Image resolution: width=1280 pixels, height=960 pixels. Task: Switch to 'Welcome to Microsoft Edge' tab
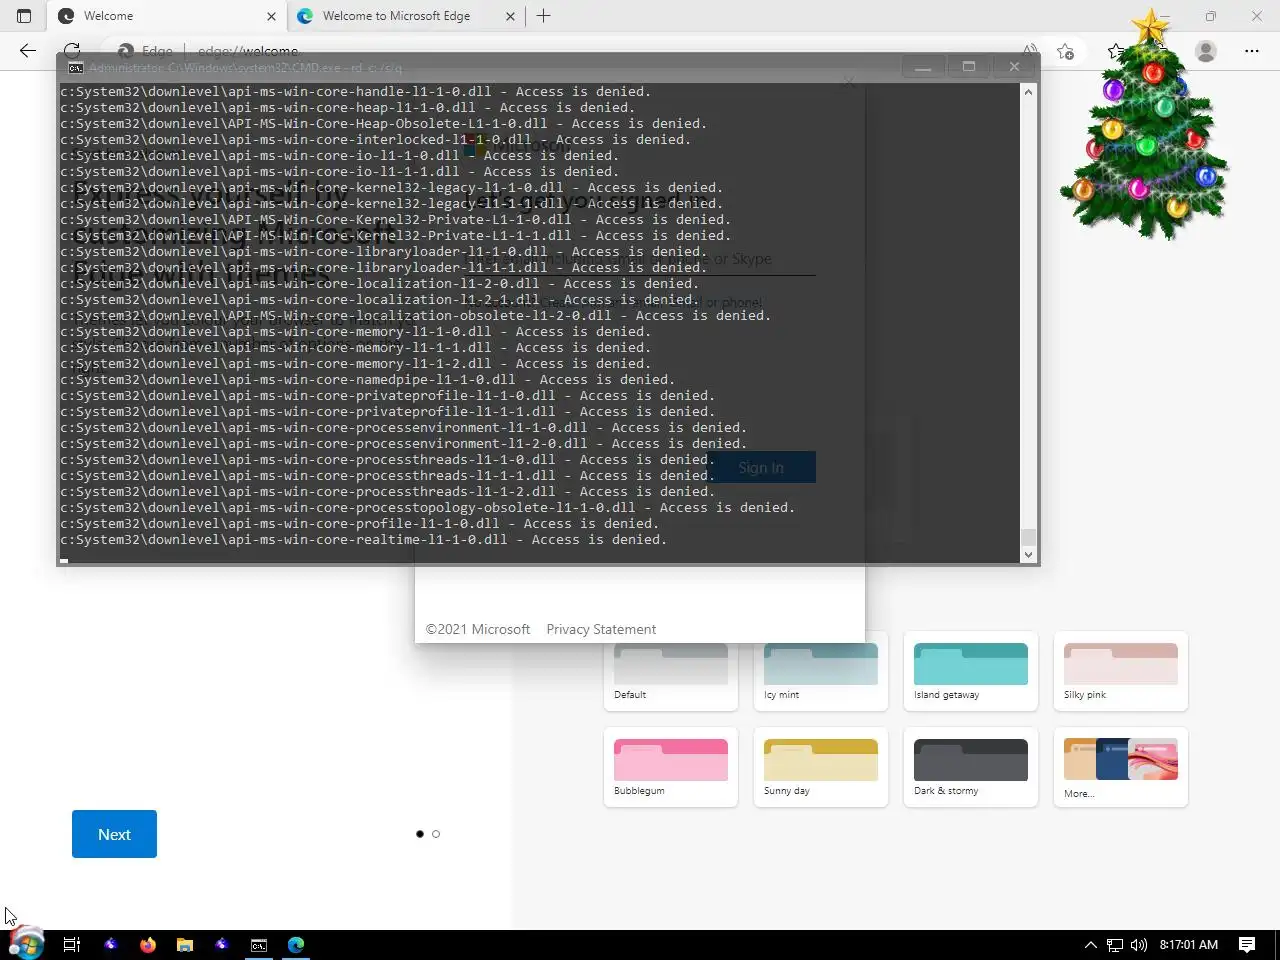408,16
